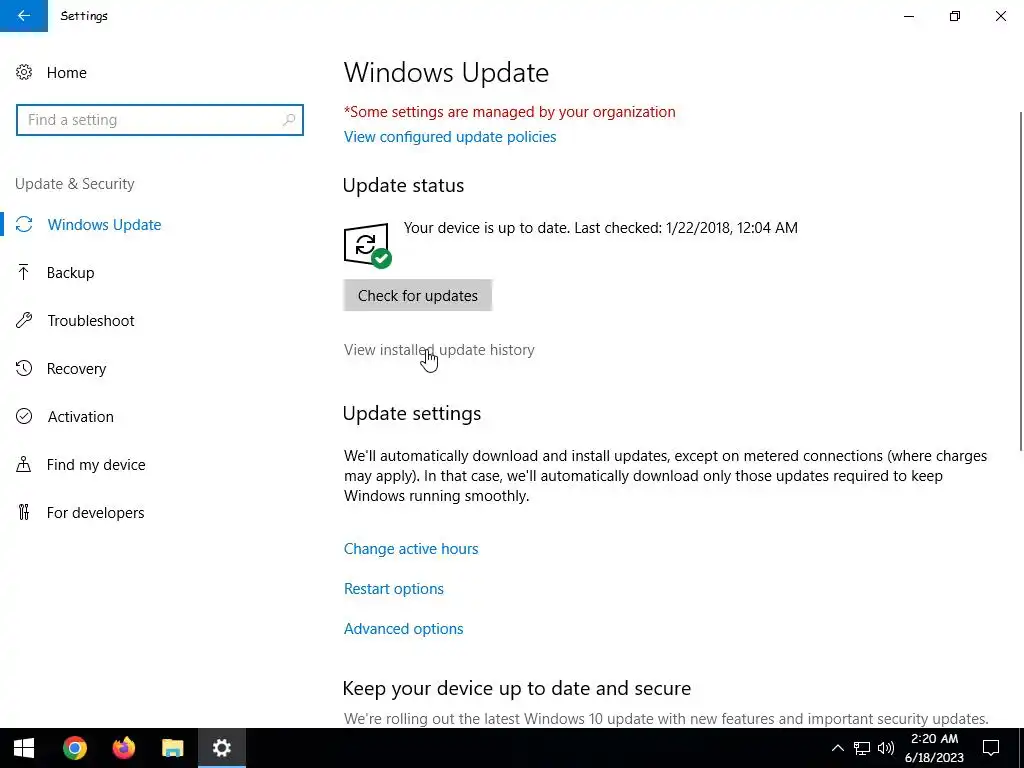Click the Windows Update sync arrows sidebar icon
The image size is (1024, 768).
[x=24, y=225]
